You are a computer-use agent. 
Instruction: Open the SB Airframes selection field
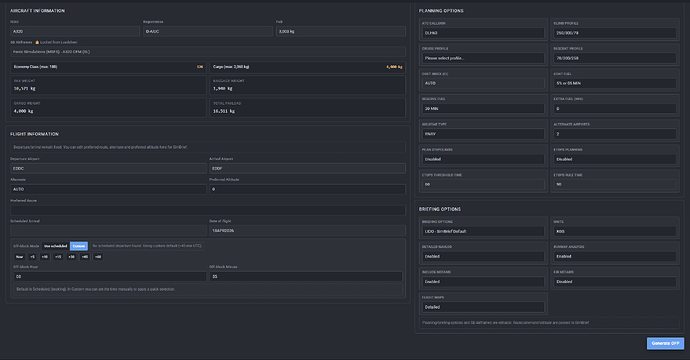208,51
